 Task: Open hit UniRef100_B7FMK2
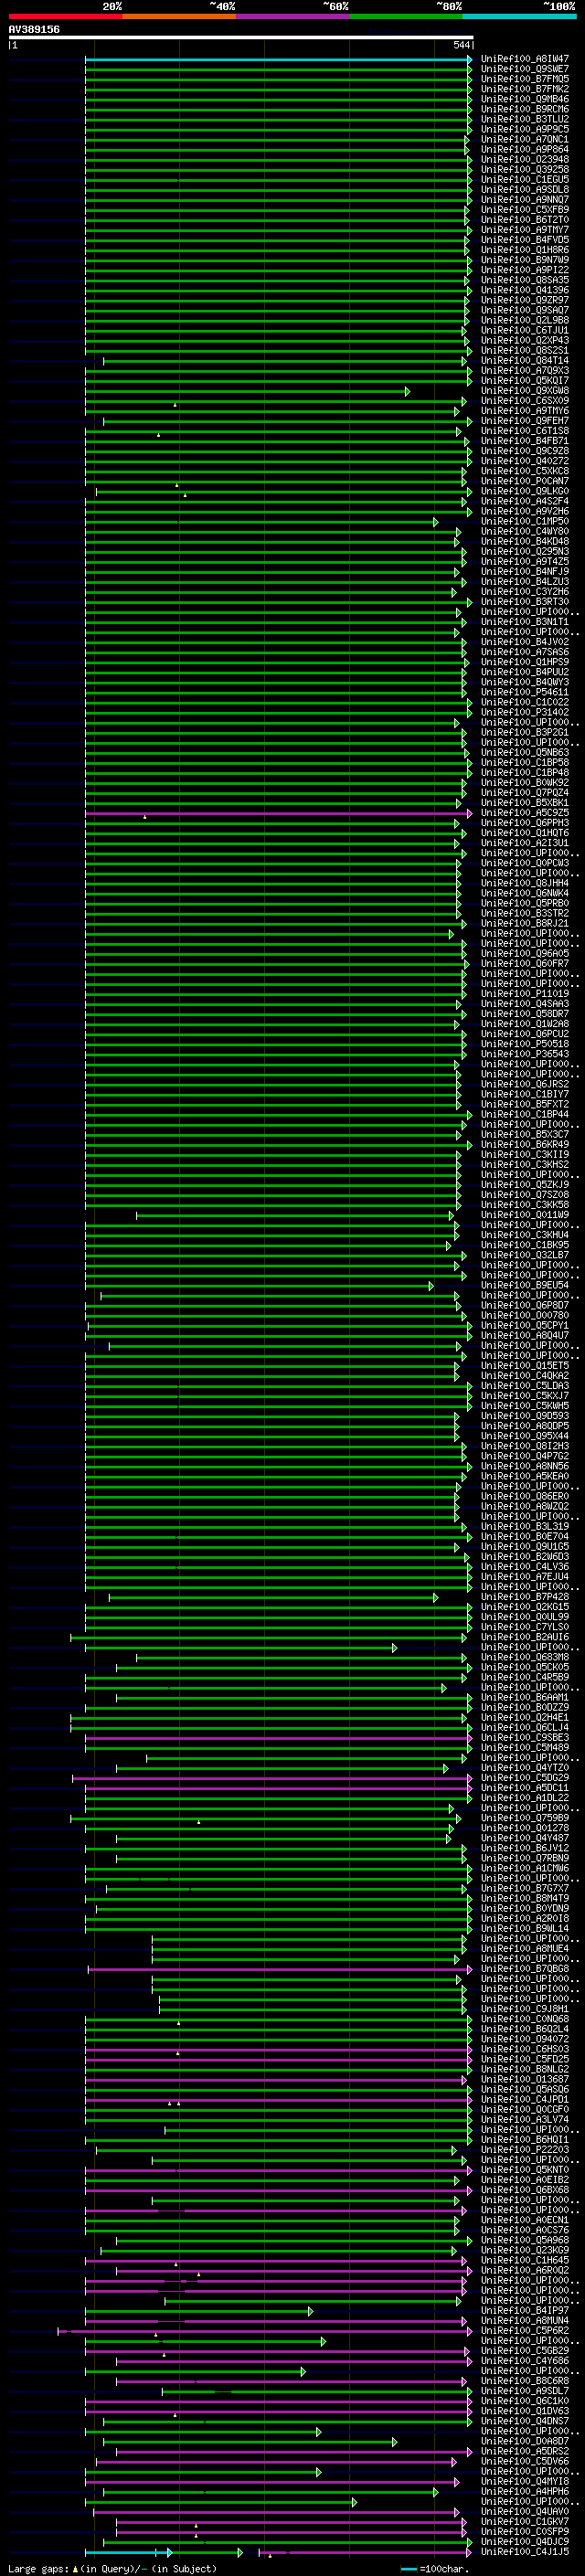coord(525,89)
